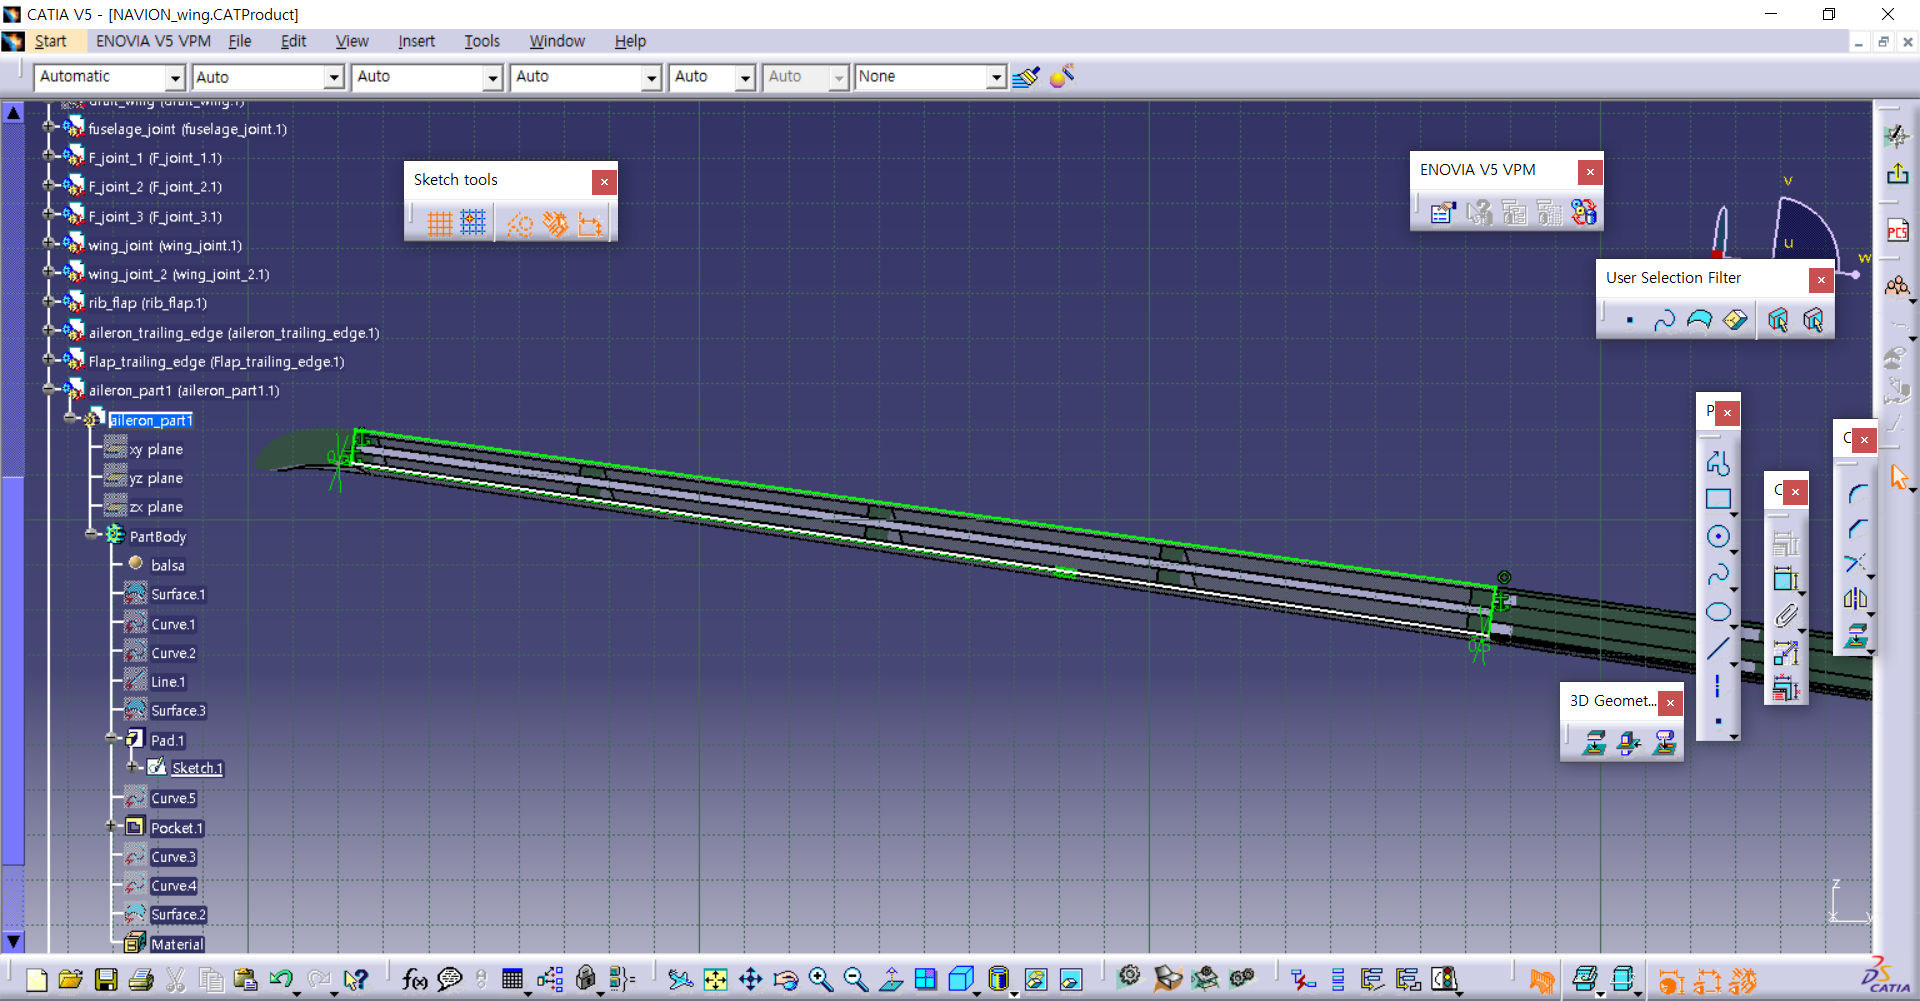1920x1002 pixels.
Task: Expand the Pocket.1 tree node
Action: tap(111, 827)
